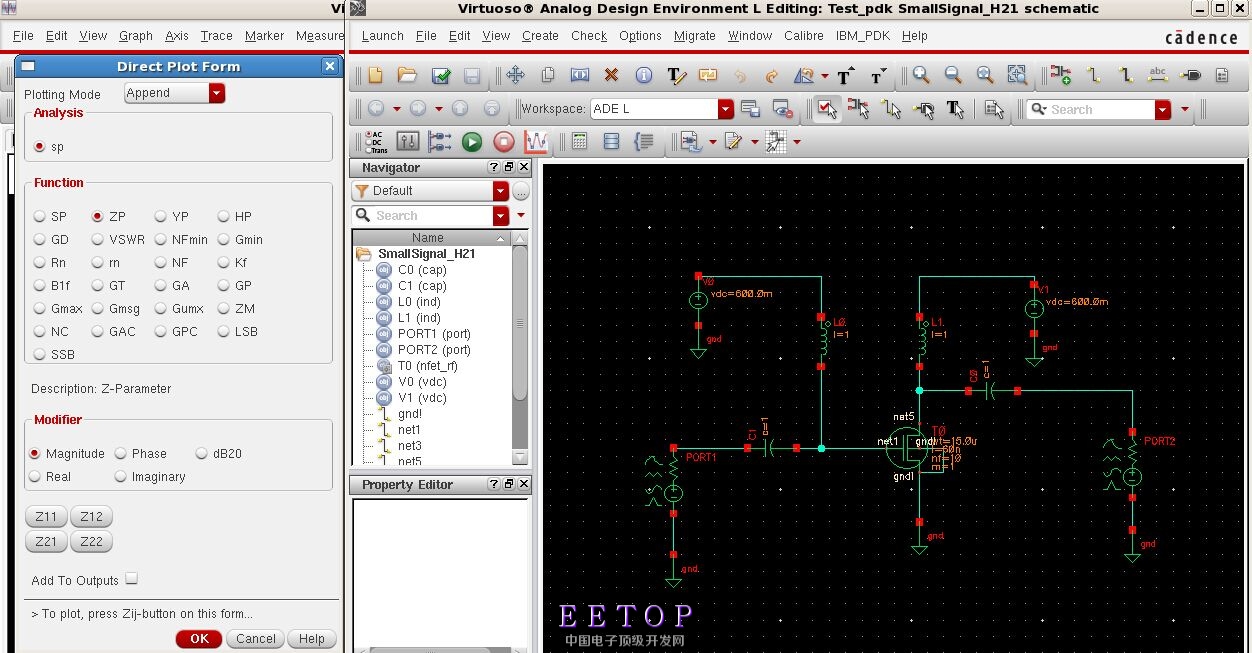The width and height of the screenshot is (1252, 653).
Task: Click the Cancel button in Direct Plot Form
Action: (256, 638)
